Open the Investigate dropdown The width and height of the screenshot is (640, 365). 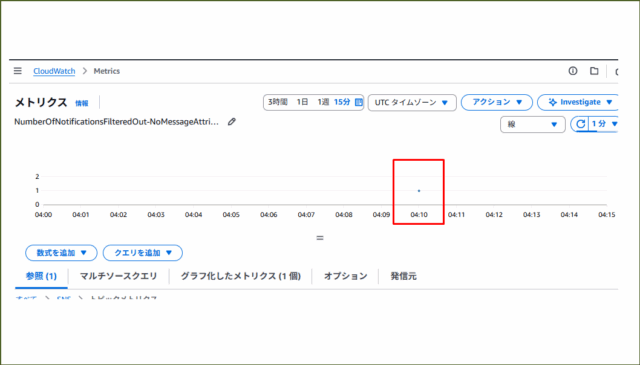[578, 102]
